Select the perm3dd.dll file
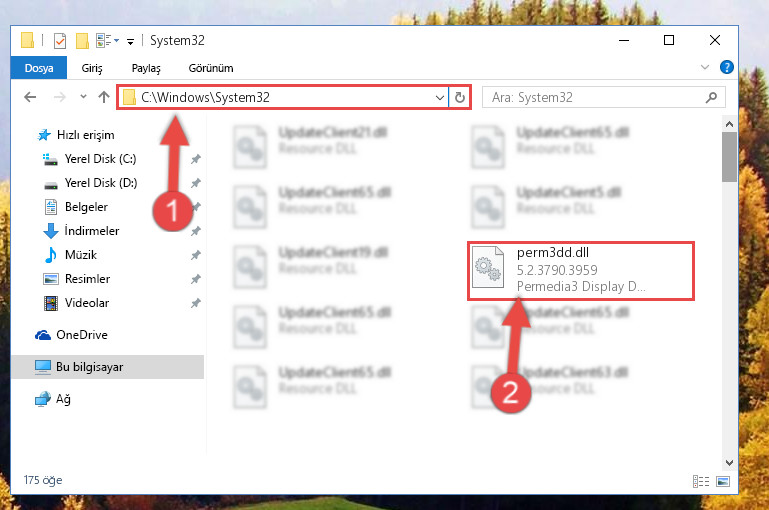 pyautogui.click(x=581, y=270)
